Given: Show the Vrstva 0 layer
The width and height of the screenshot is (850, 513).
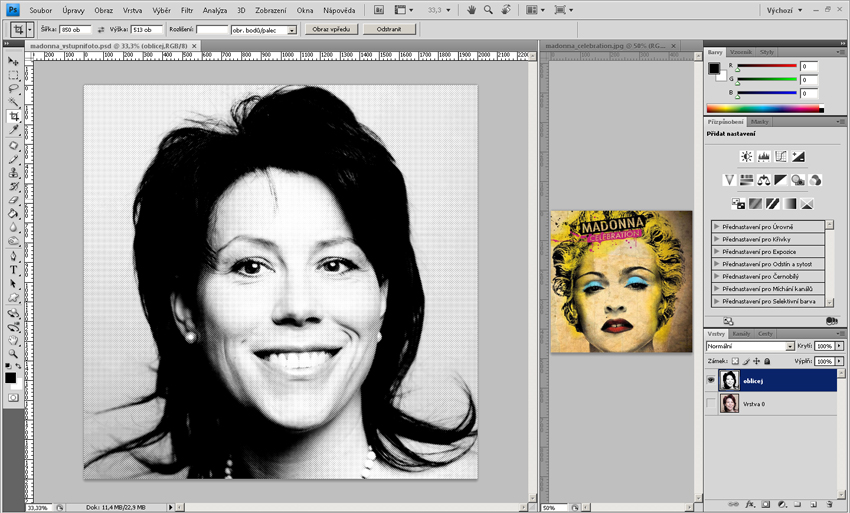Looking at the screenshot, I should coord(711,404).
